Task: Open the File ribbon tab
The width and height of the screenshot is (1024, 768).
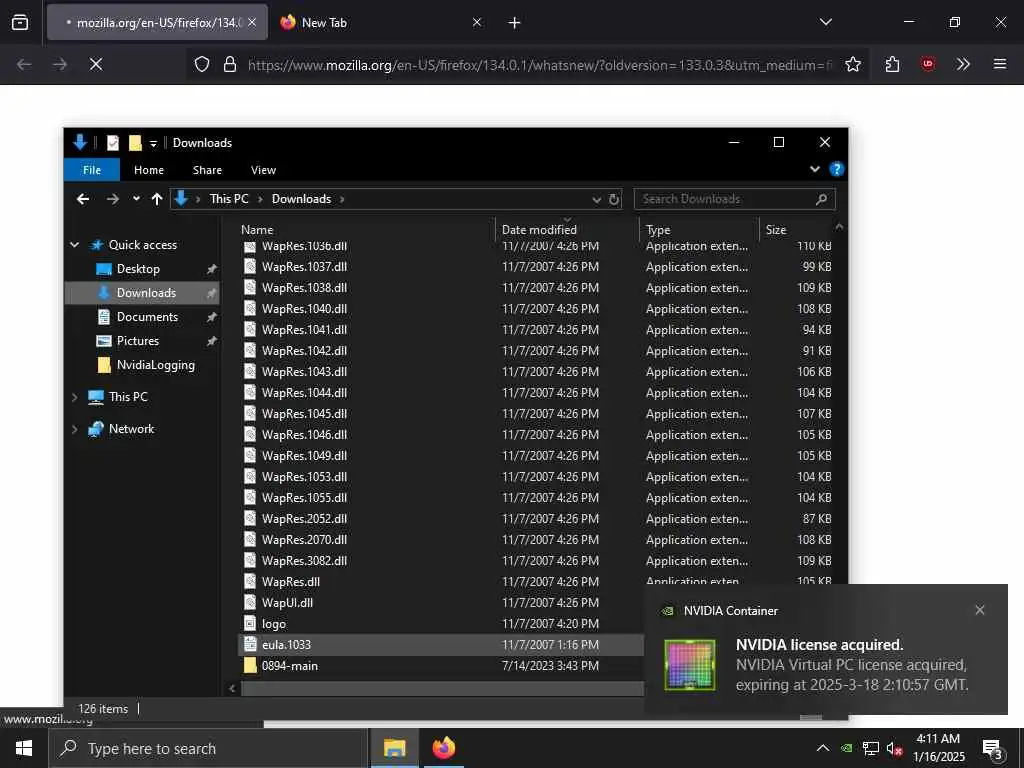Action: [91, 170]
